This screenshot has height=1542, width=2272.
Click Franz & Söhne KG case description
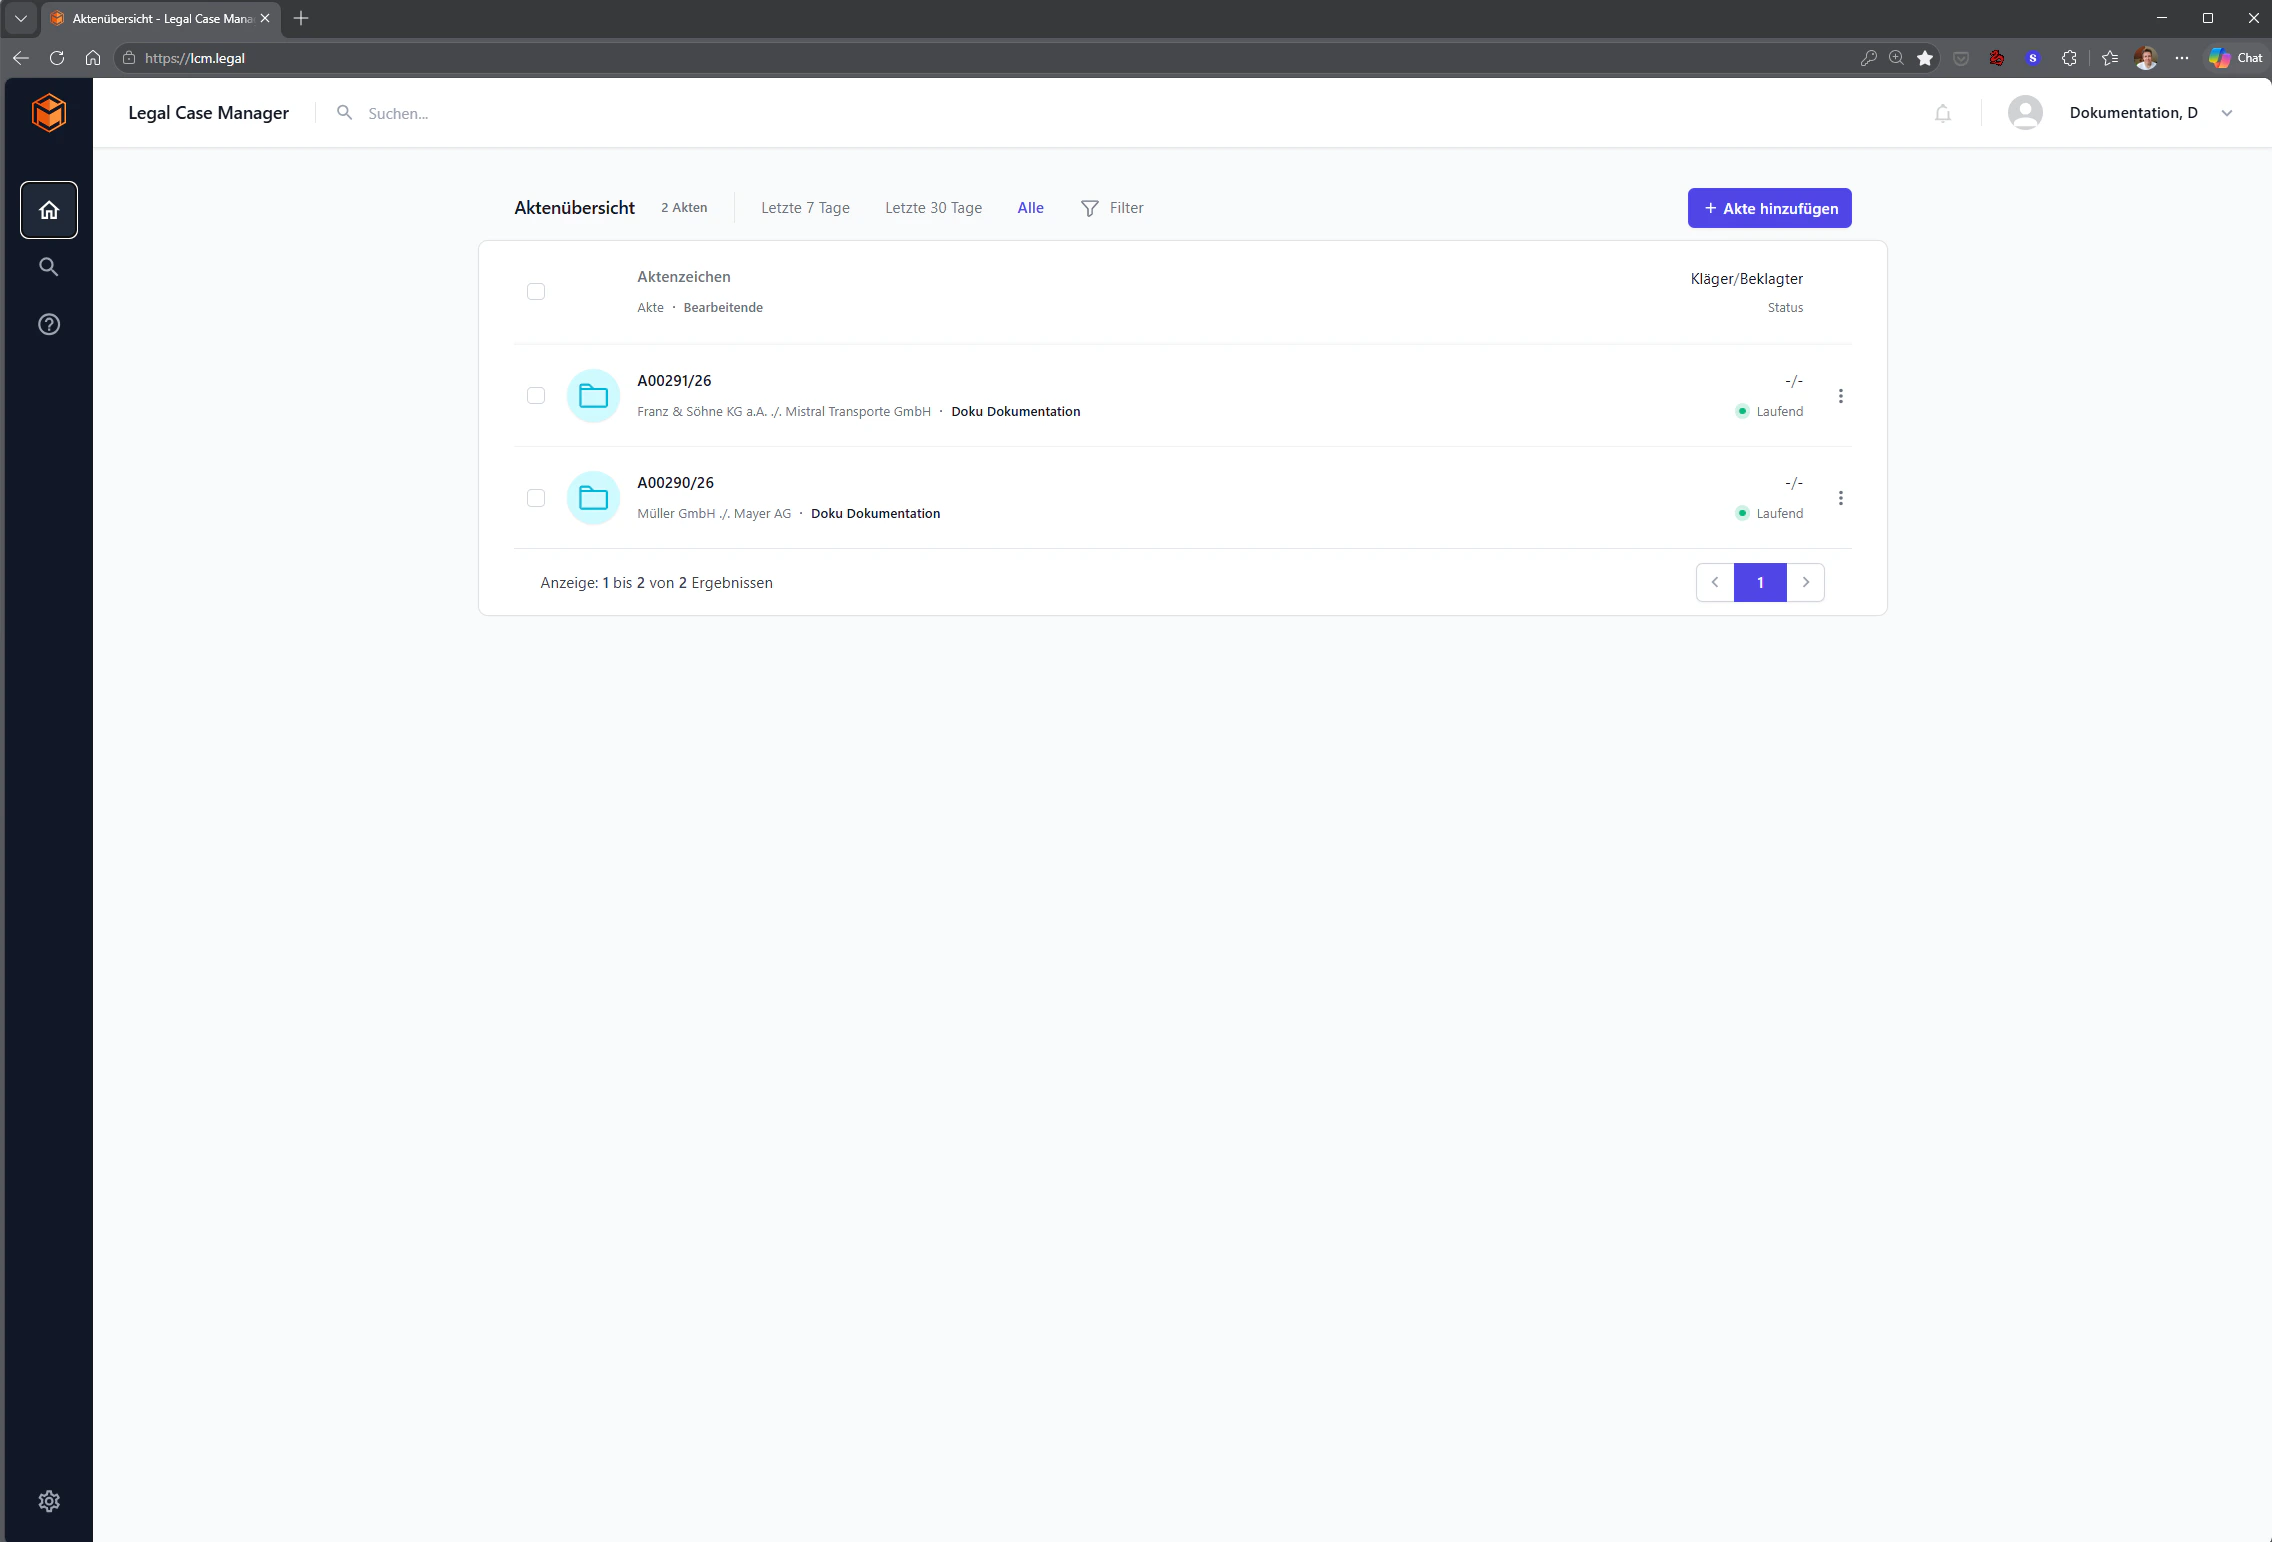[x=784, y=412]
